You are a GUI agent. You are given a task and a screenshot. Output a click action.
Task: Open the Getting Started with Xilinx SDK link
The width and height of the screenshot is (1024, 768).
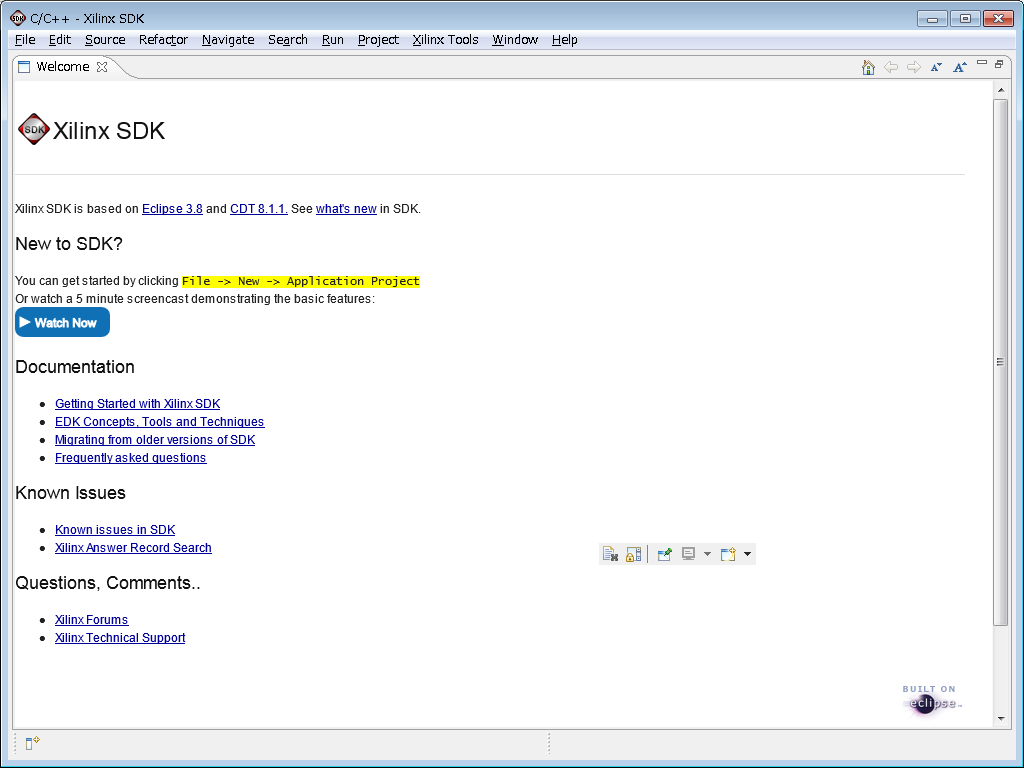(137, 404)
